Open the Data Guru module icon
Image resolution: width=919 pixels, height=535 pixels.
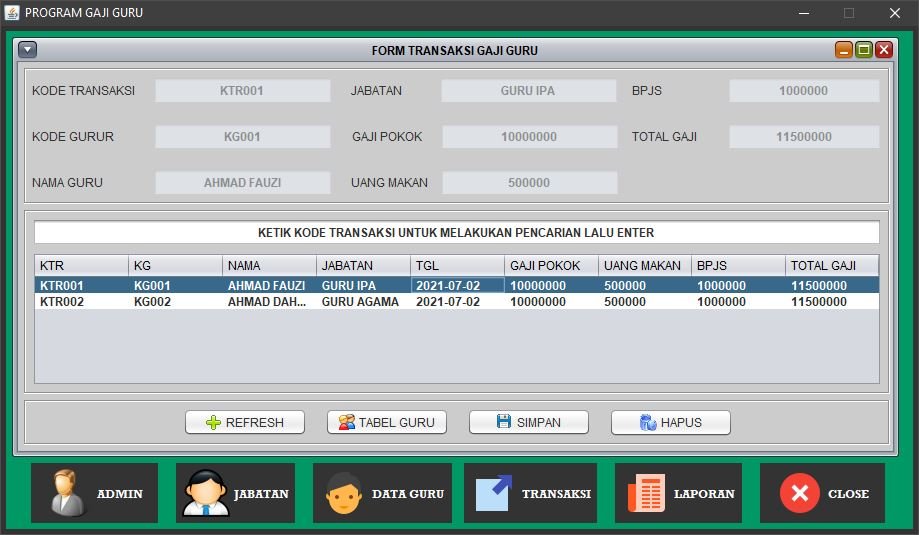pos(382,493)
